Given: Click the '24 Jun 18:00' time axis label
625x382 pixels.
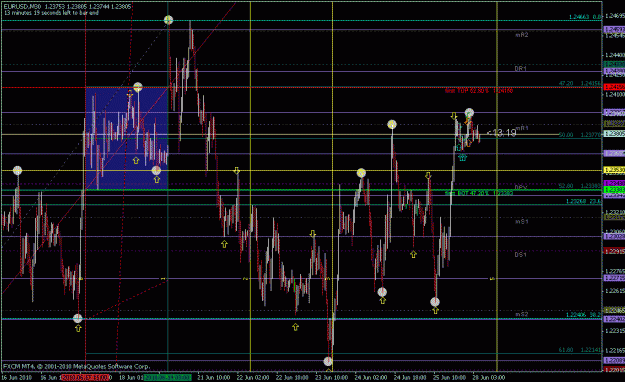Looking at the screenshot, I should [x=410, y=377].
